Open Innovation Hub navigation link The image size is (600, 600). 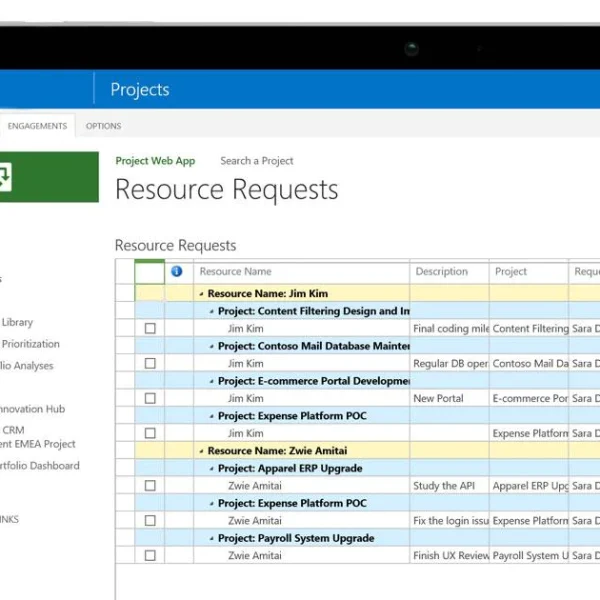33,409
